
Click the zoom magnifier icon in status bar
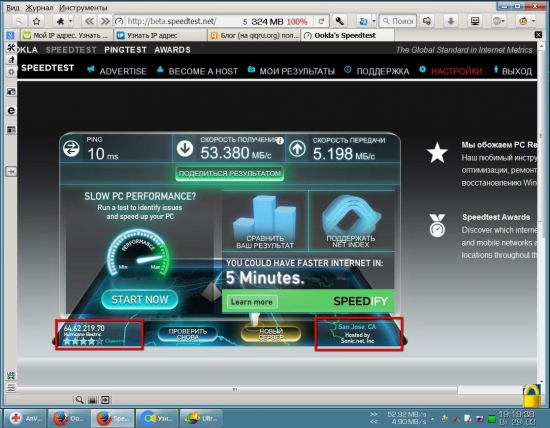79,400
